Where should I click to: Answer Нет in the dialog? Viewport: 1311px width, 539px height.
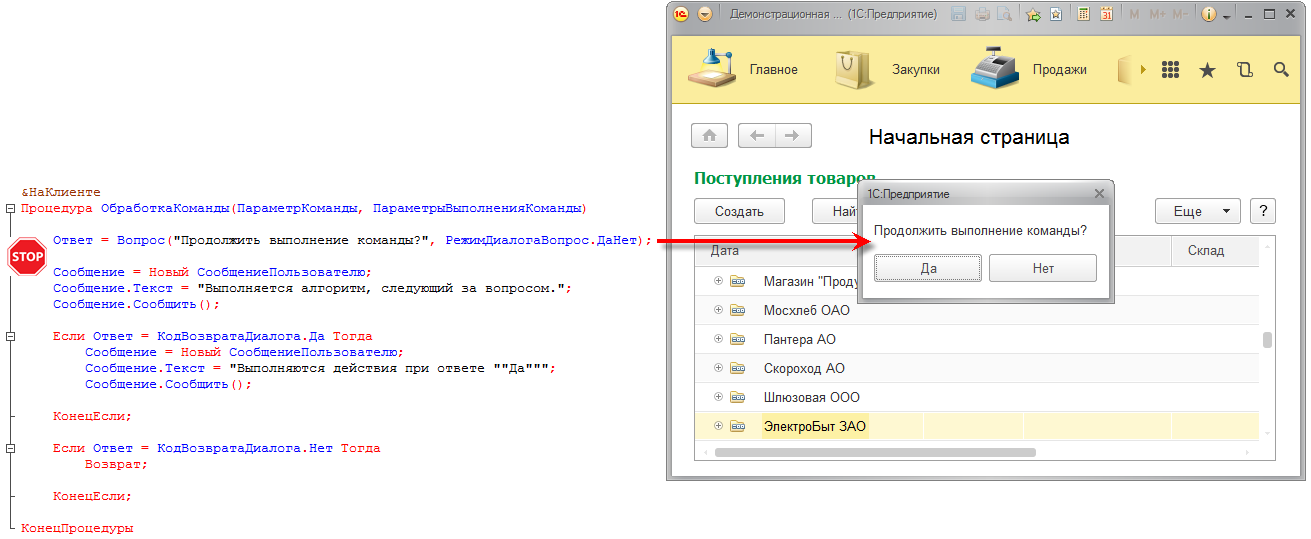tap(1043, 268)
